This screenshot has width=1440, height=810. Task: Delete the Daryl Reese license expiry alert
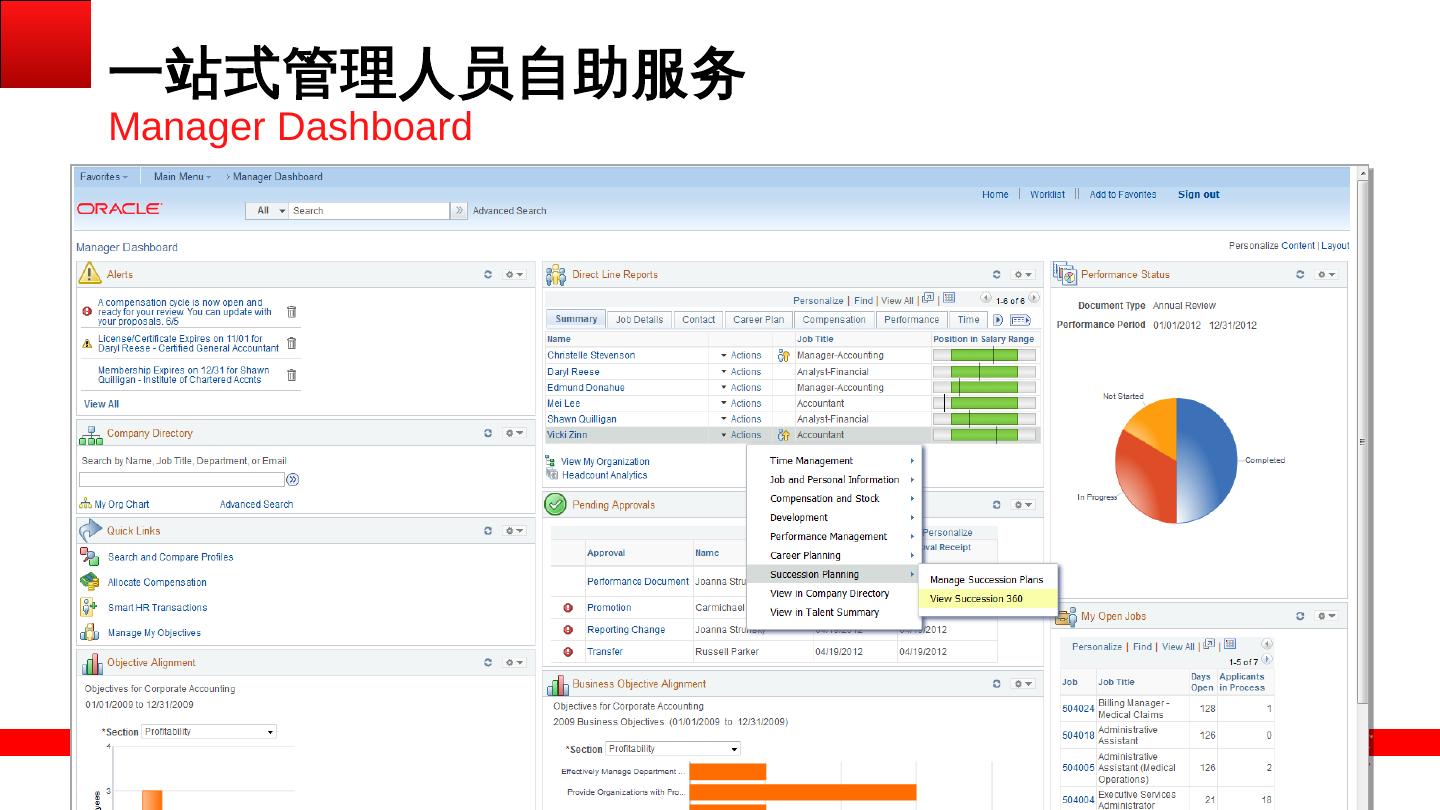click(291, 343)
